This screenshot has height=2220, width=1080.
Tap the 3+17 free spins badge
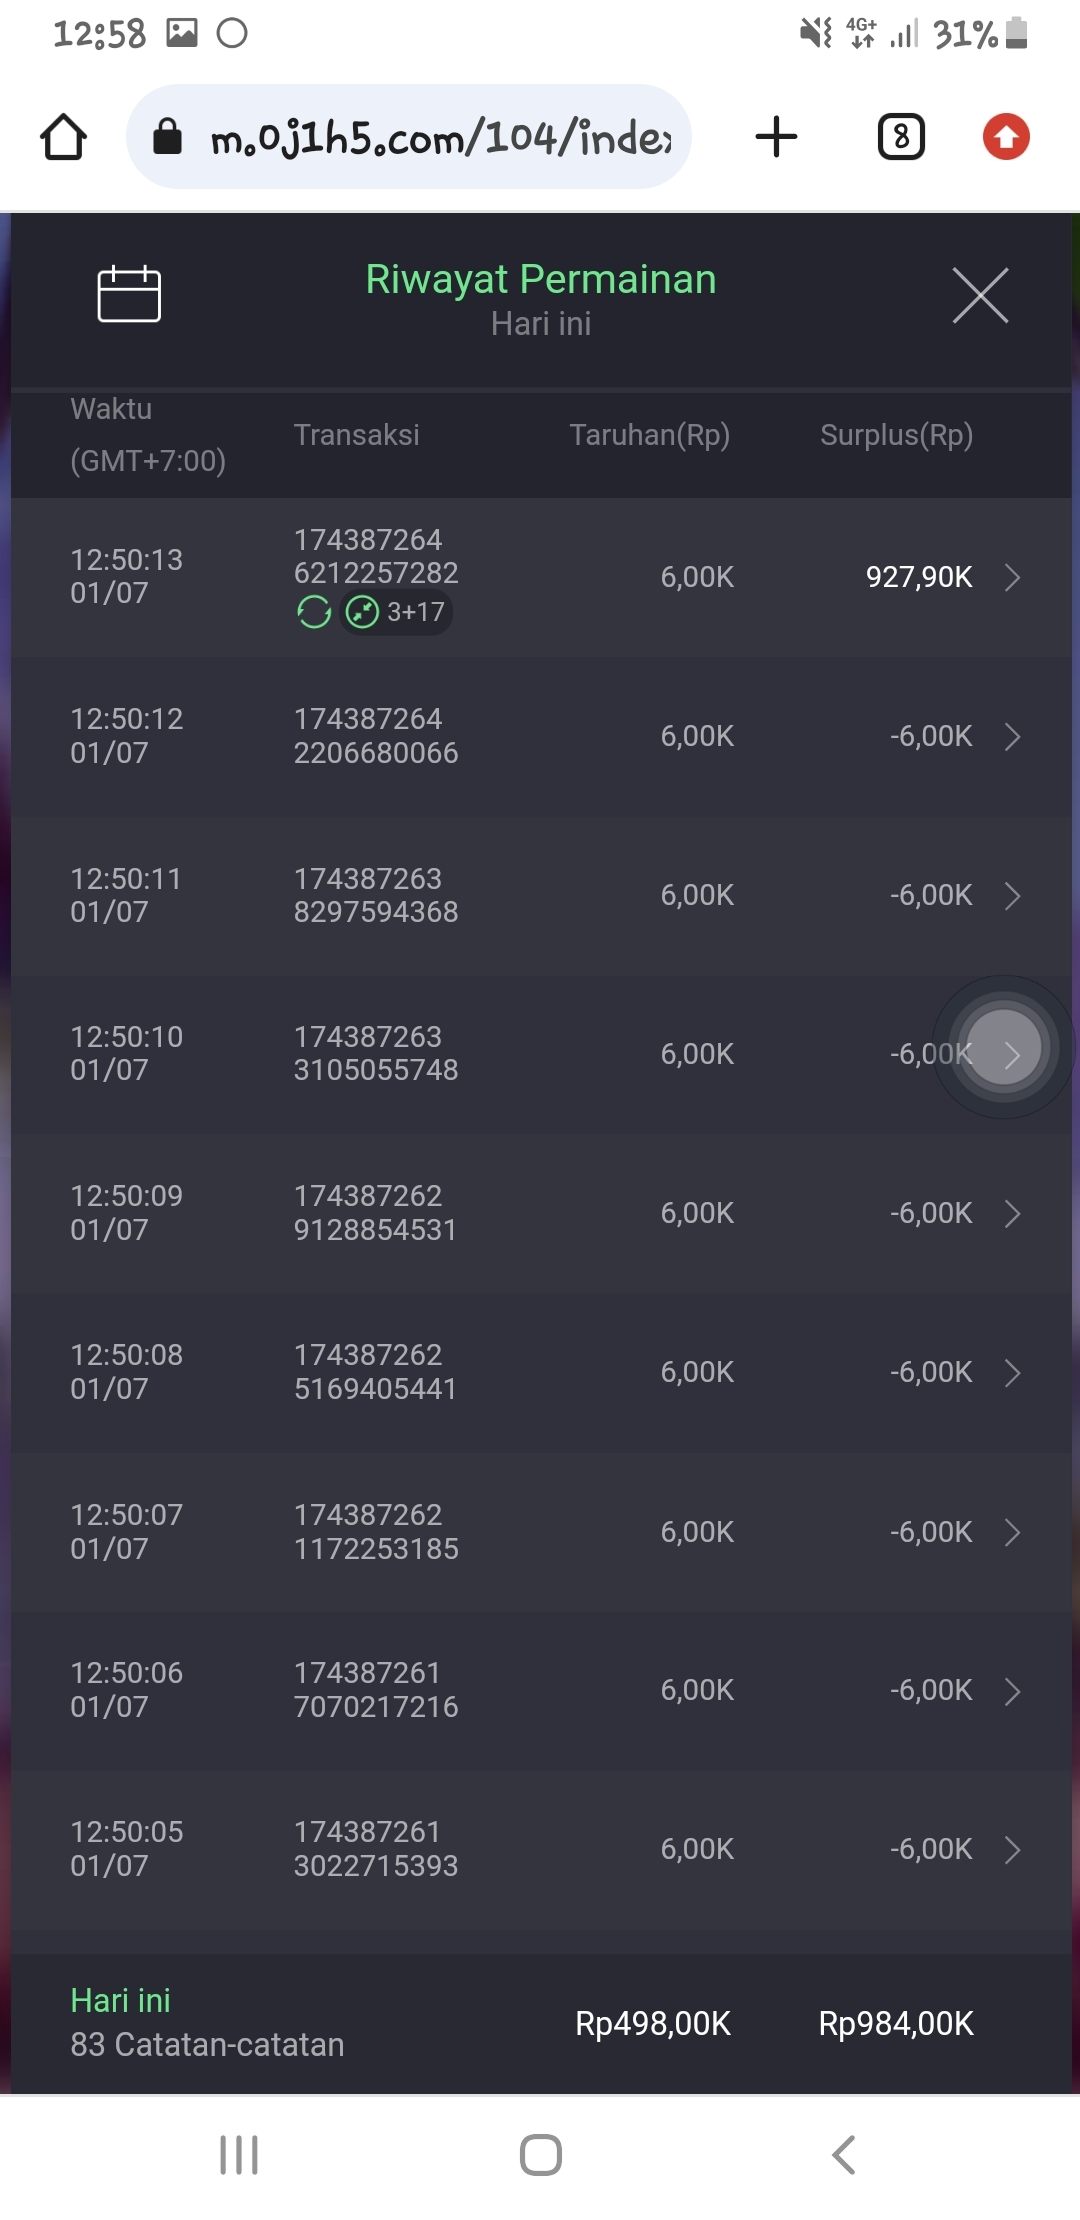pyautogui.click(x=397, y=612)
